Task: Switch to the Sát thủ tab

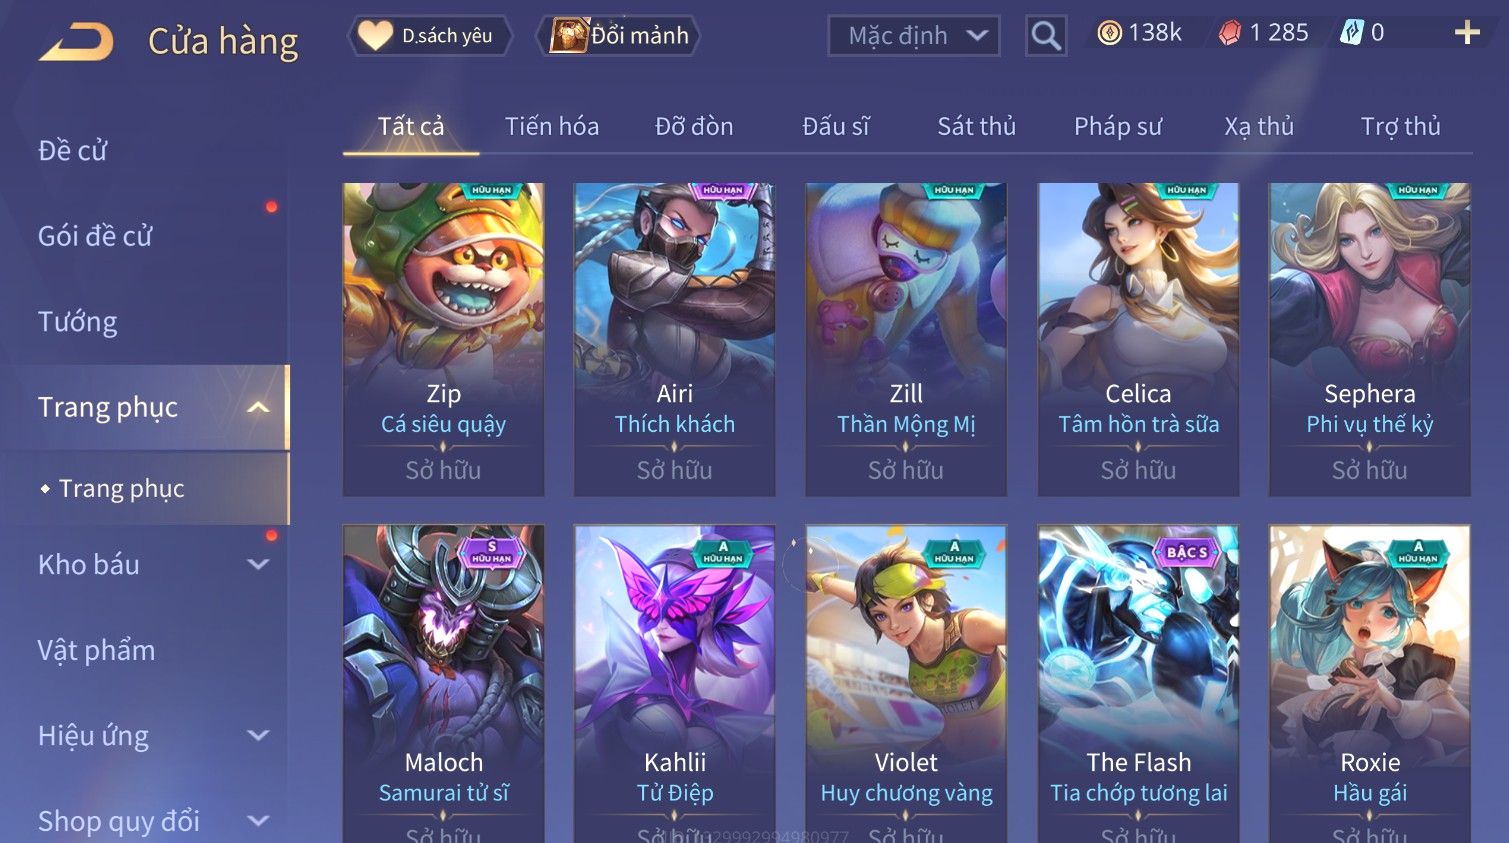Action: [x=976, y=126]
